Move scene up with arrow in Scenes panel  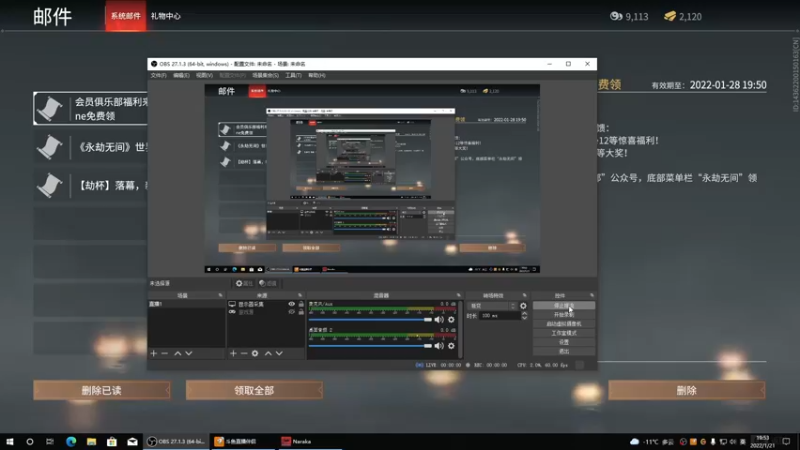pyautogui.click(x=178, y=353)
